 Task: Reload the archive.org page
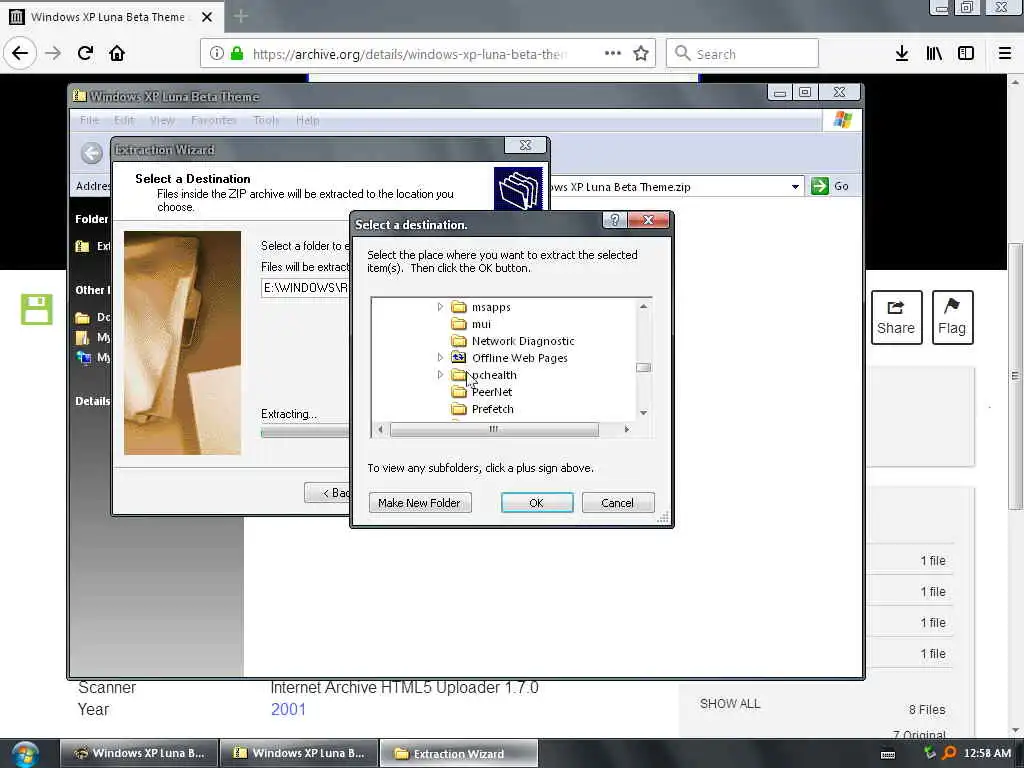(x=85, y=53)
